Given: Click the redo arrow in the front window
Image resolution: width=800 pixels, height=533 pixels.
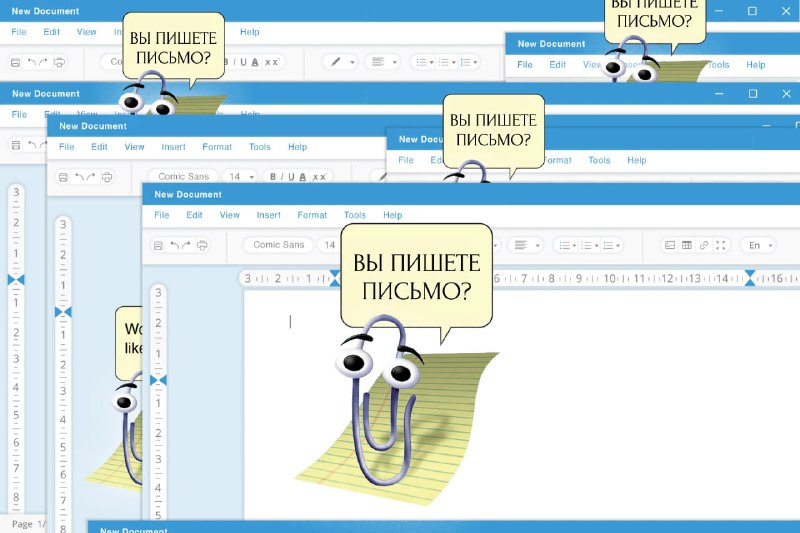Looking at the screenshot, I should click(x=186, y=245).
